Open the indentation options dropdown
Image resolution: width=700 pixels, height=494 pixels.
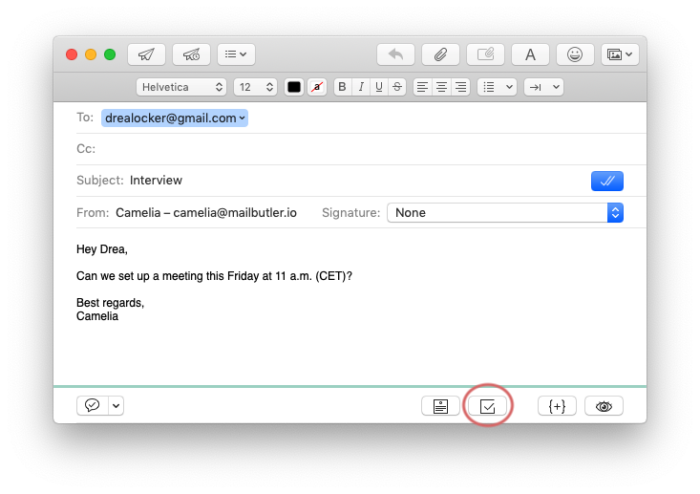tap(544, 87)
